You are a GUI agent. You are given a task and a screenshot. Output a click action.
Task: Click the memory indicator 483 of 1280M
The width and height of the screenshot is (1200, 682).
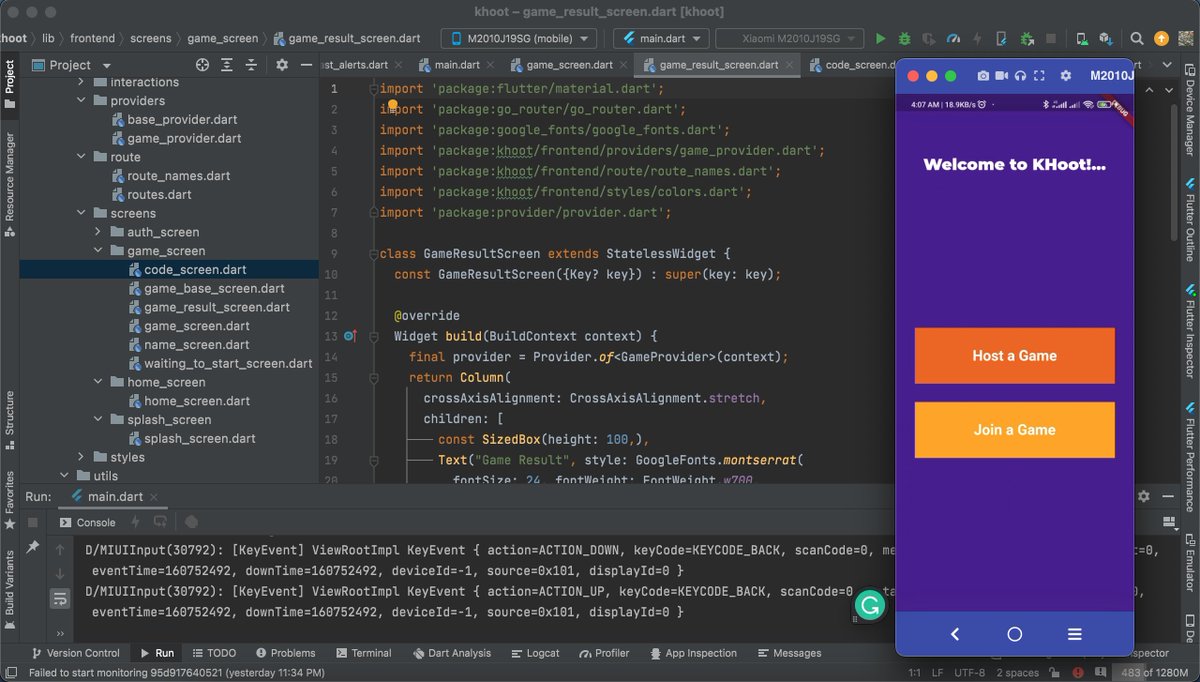[x=1156, y=673]
